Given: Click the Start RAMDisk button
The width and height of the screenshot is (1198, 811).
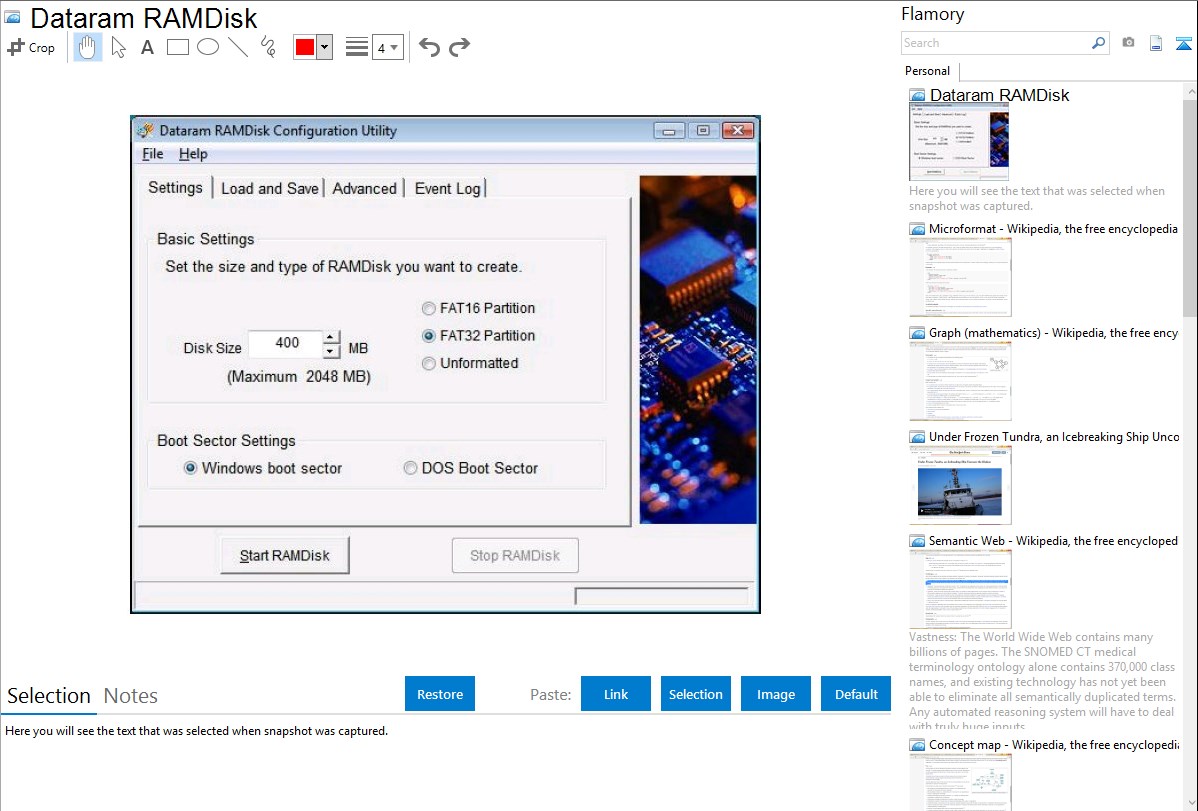Looking at the screenshot, I should tap(284, 556).
